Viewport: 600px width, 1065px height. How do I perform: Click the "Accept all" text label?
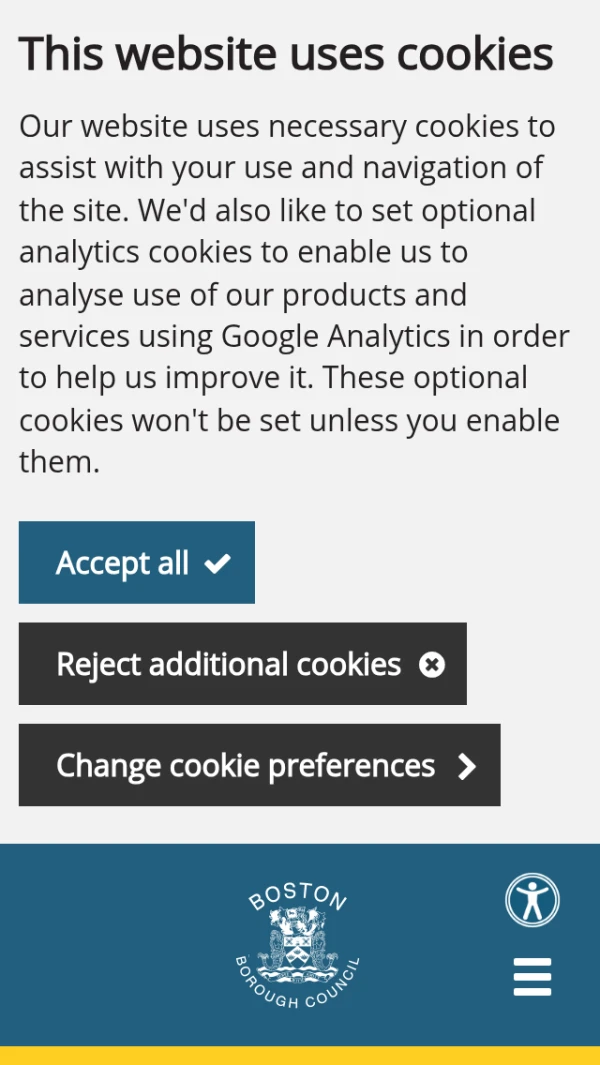(122, 564)
